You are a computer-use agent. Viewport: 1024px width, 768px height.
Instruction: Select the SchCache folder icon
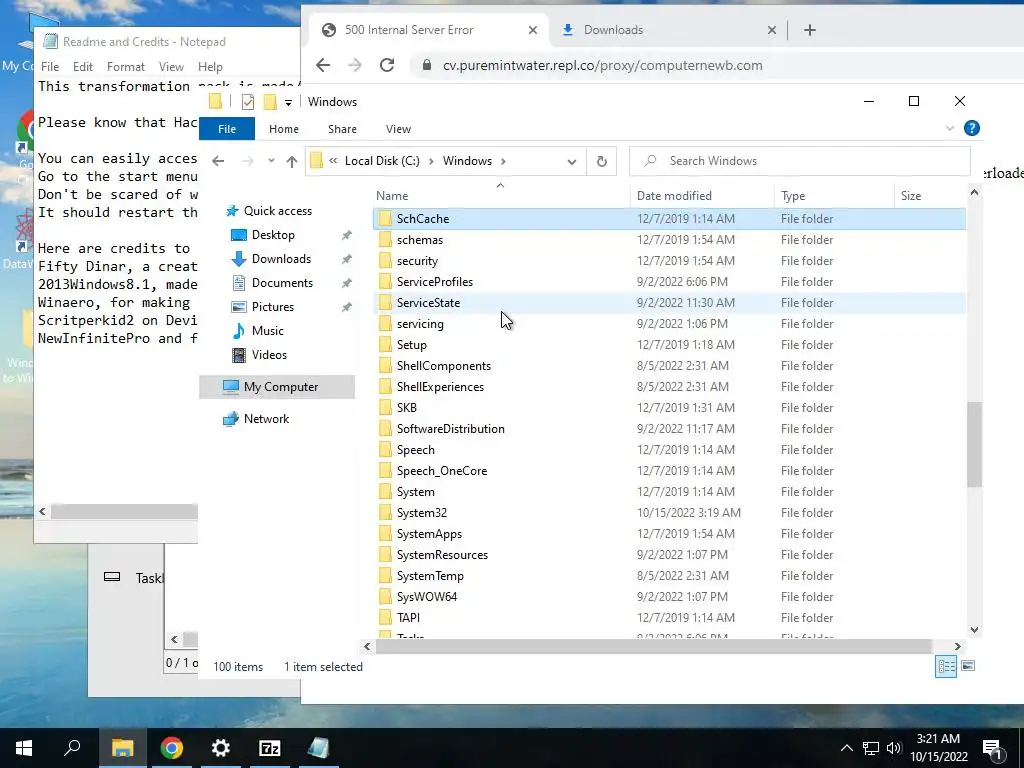385,219
